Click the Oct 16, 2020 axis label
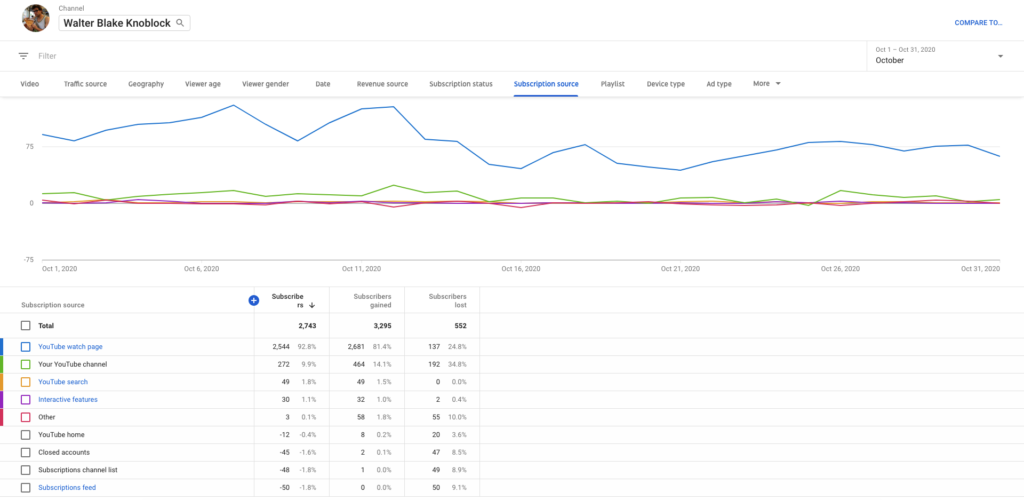Viewport: 1024px width, 500px height. (x=520, y=269)
